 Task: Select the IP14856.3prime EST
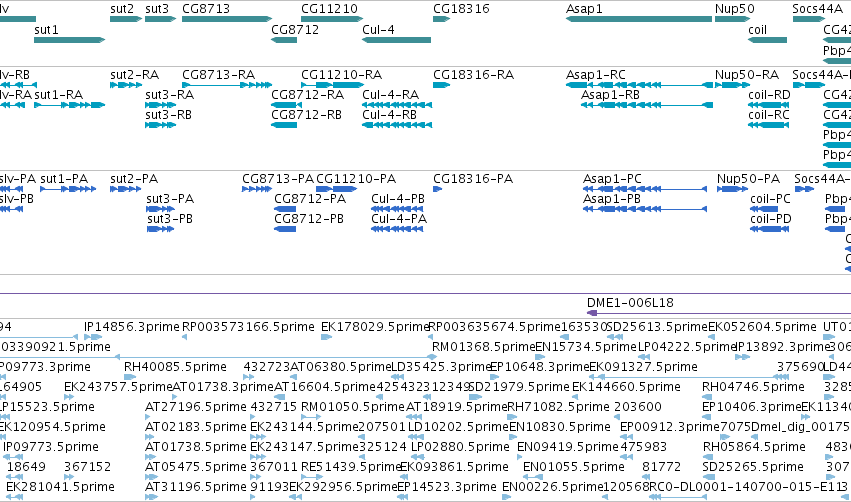click(x=93, y=337)
